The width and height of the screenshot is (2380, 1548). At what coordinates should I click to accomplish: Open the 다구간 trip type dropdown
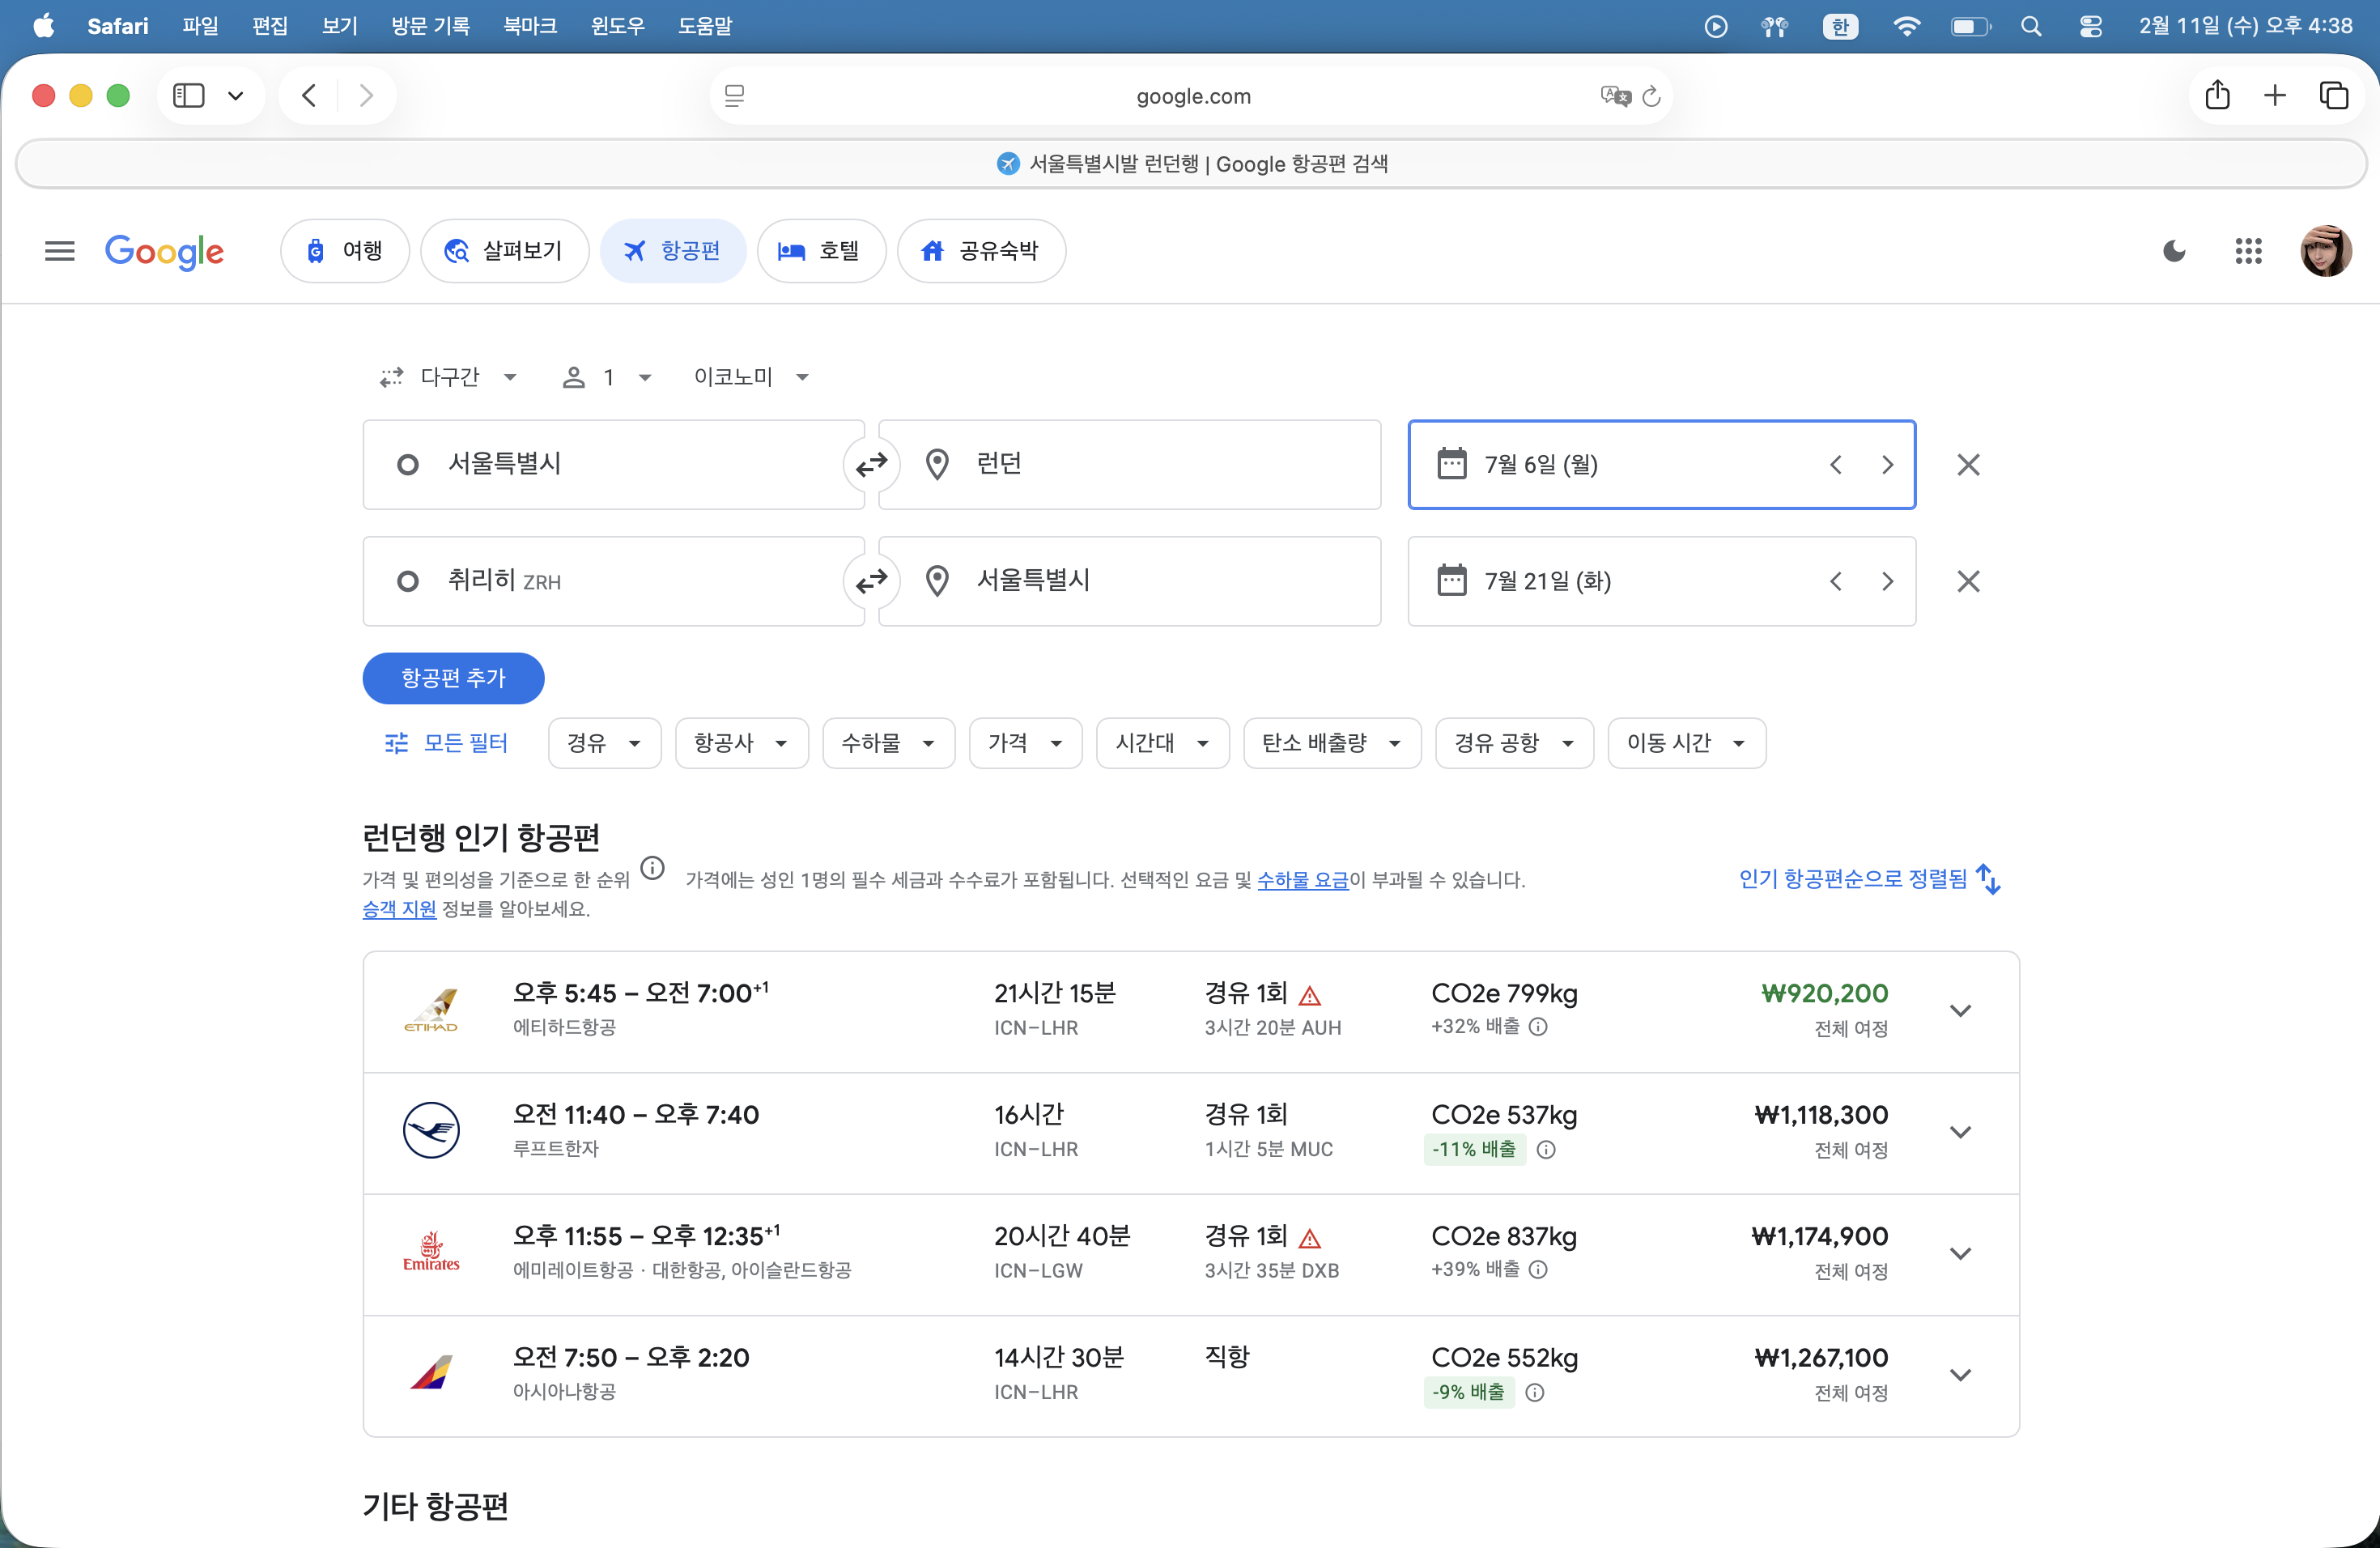pyautogui.click(x=449, y=377)
